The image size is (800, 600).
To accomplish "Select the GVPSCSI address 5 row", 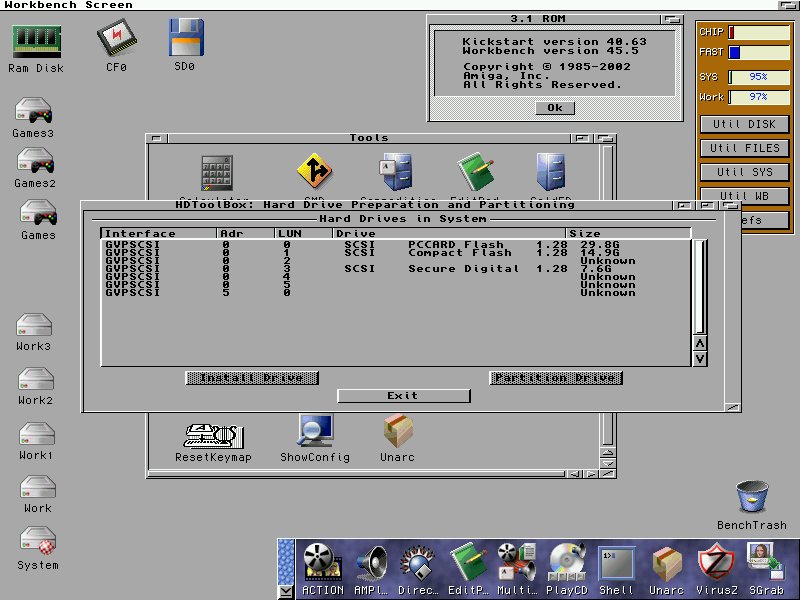I will pyautogui.click(x=396, y=292).
